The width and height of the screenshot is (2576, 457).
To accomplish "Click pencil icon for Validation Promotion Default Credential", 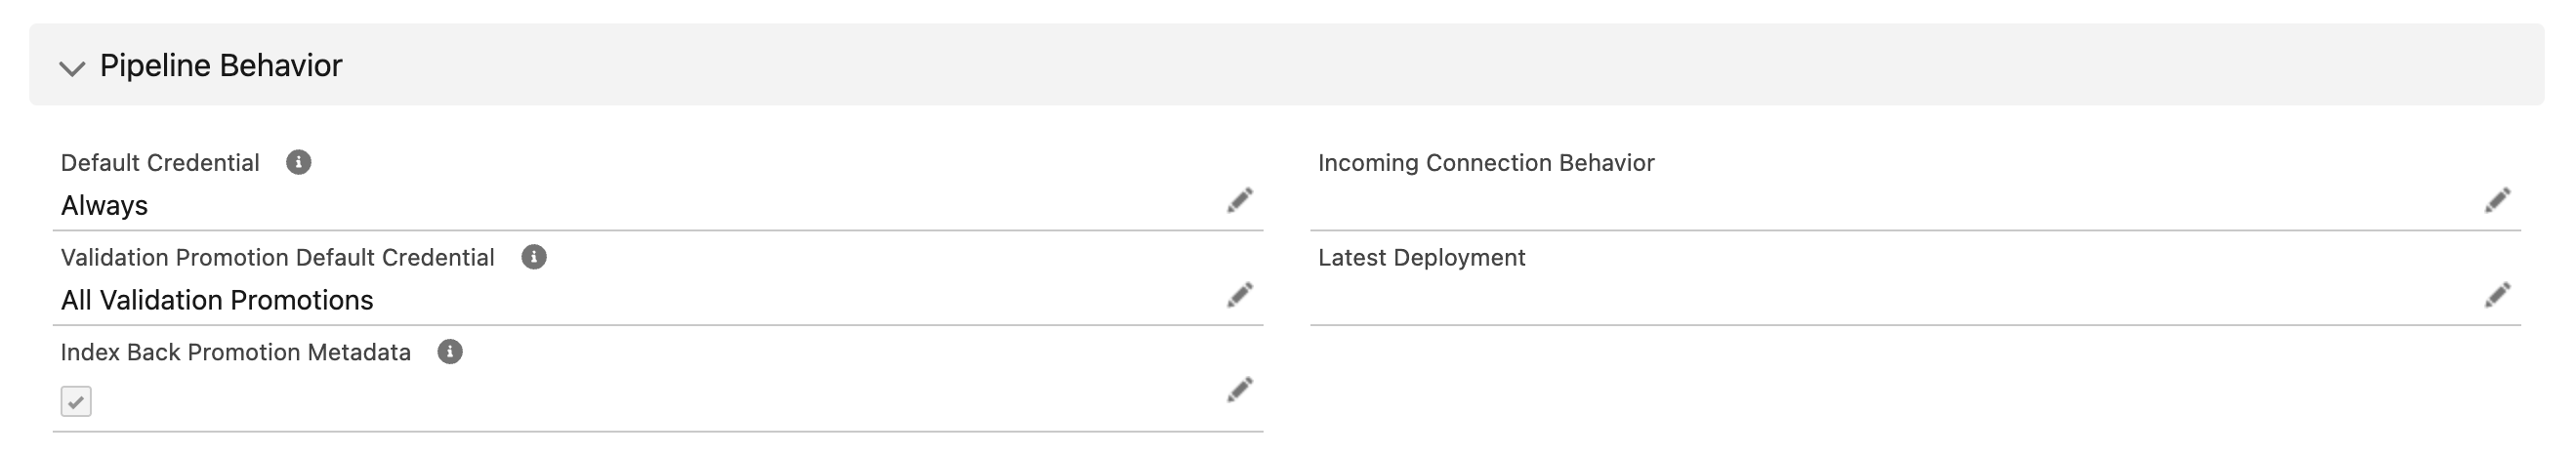I will pos(1239,295).
